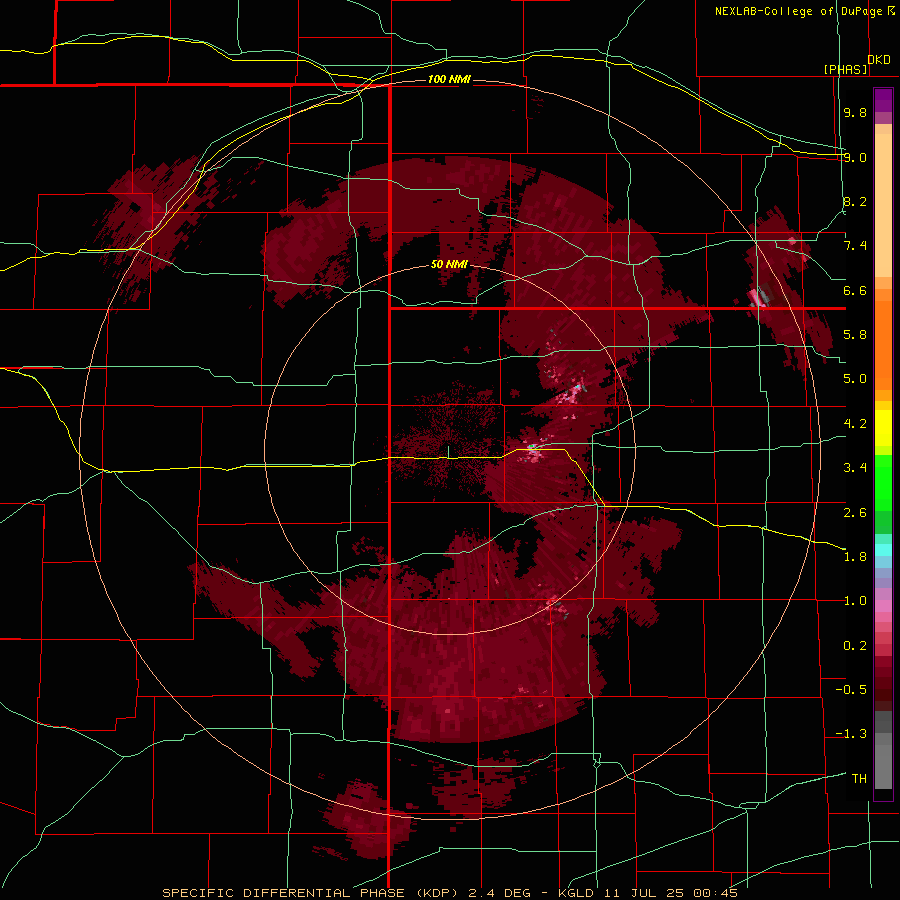900x900 pixels.
Task: Click the TH threshold label on the scale
Action: [x=859, y=779]
